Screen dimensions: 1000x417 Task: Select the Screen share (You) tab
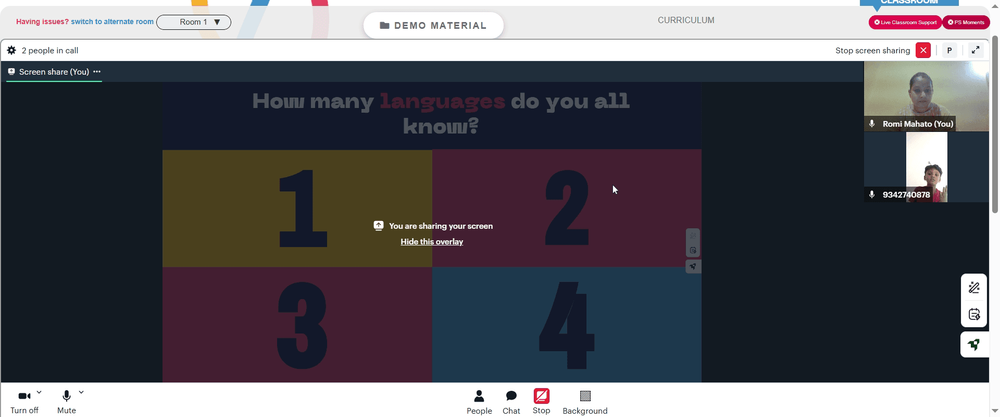tap(54, 72)
